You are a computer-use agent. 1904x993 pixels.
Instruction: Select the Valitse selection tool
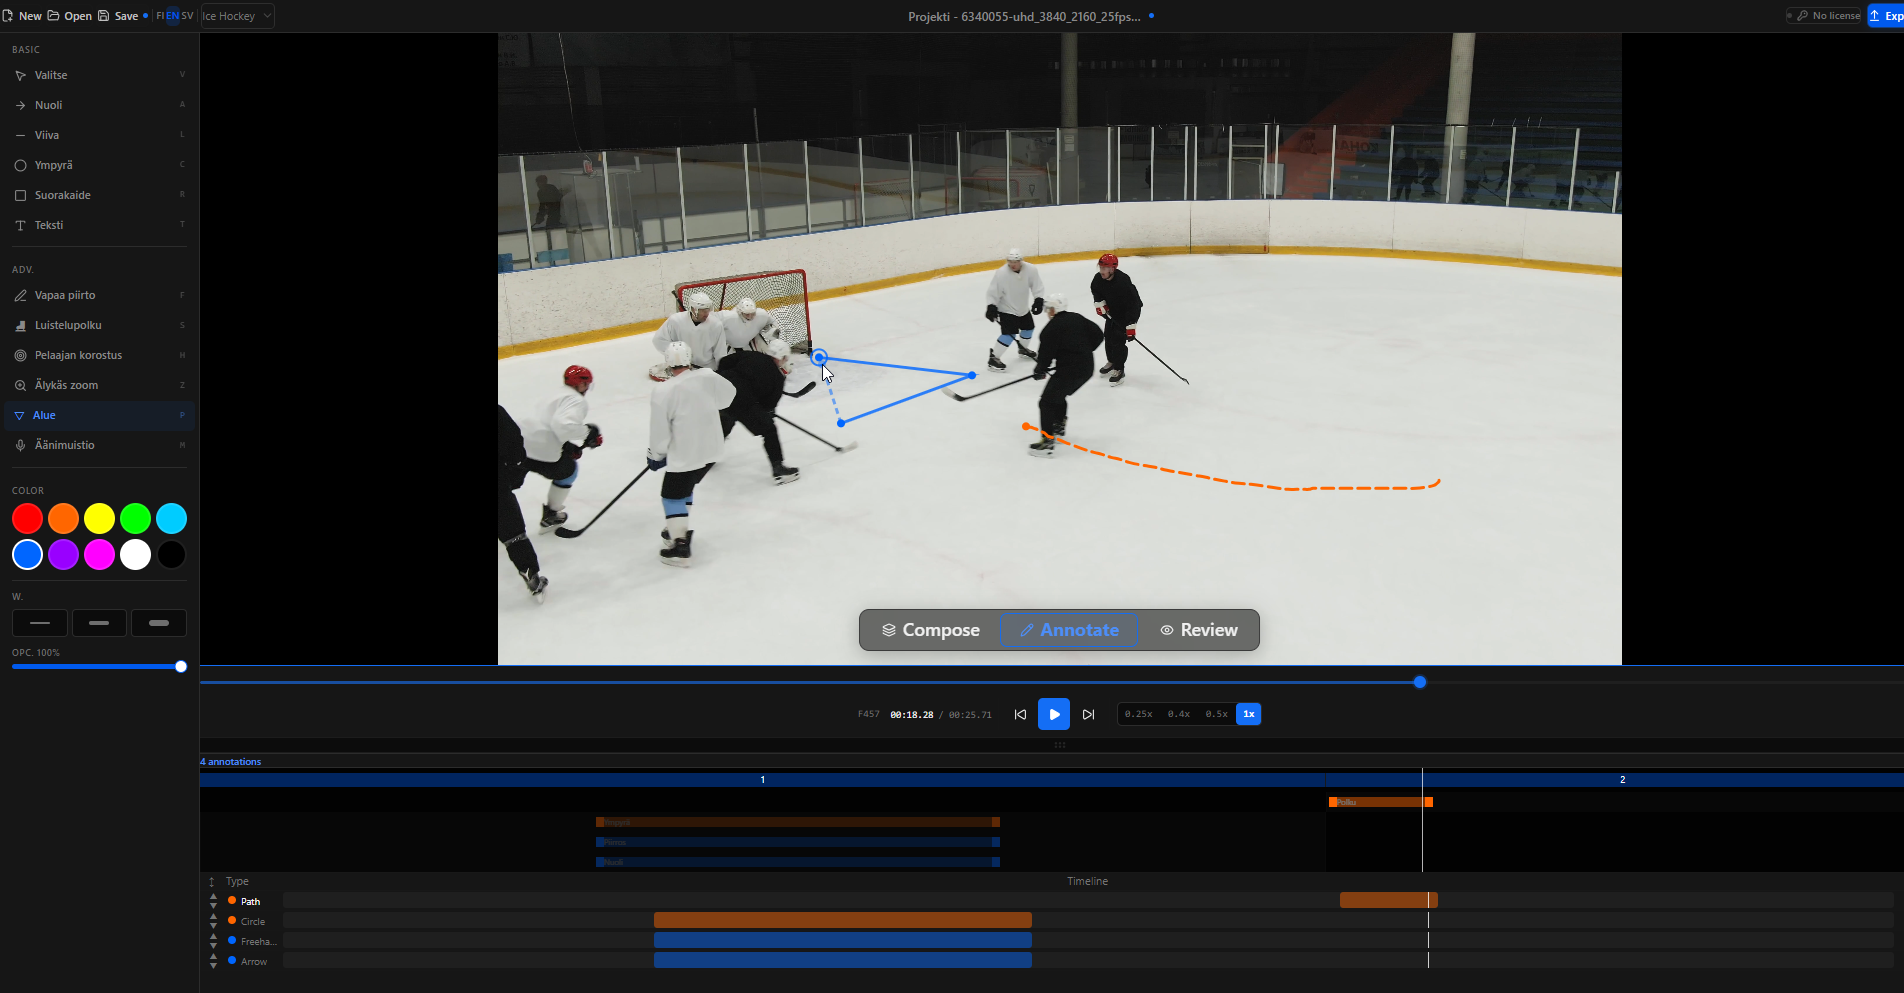50,74
